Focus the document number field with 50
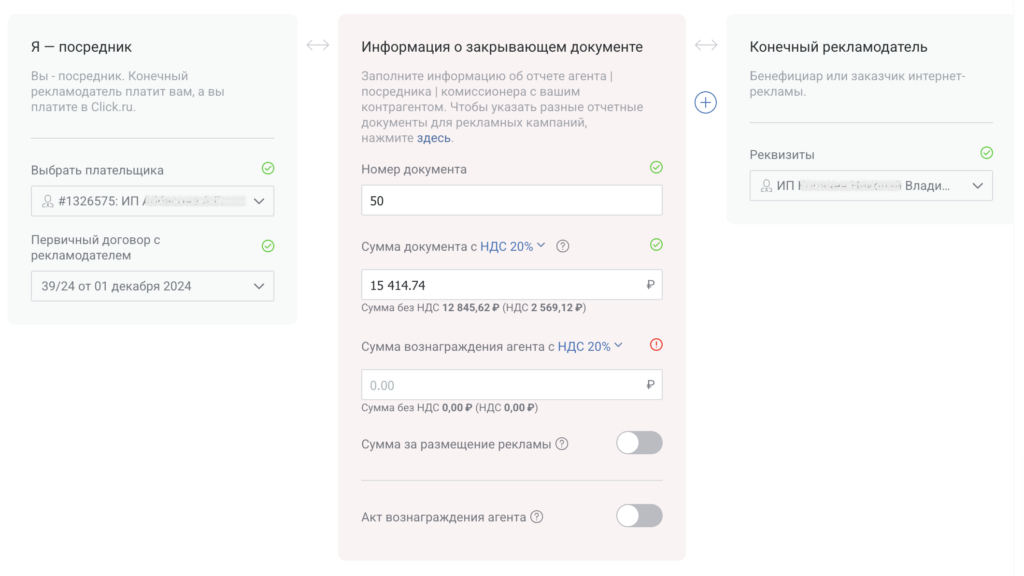The width and height of the screenshot is (1024, 576). coord(511,200)
